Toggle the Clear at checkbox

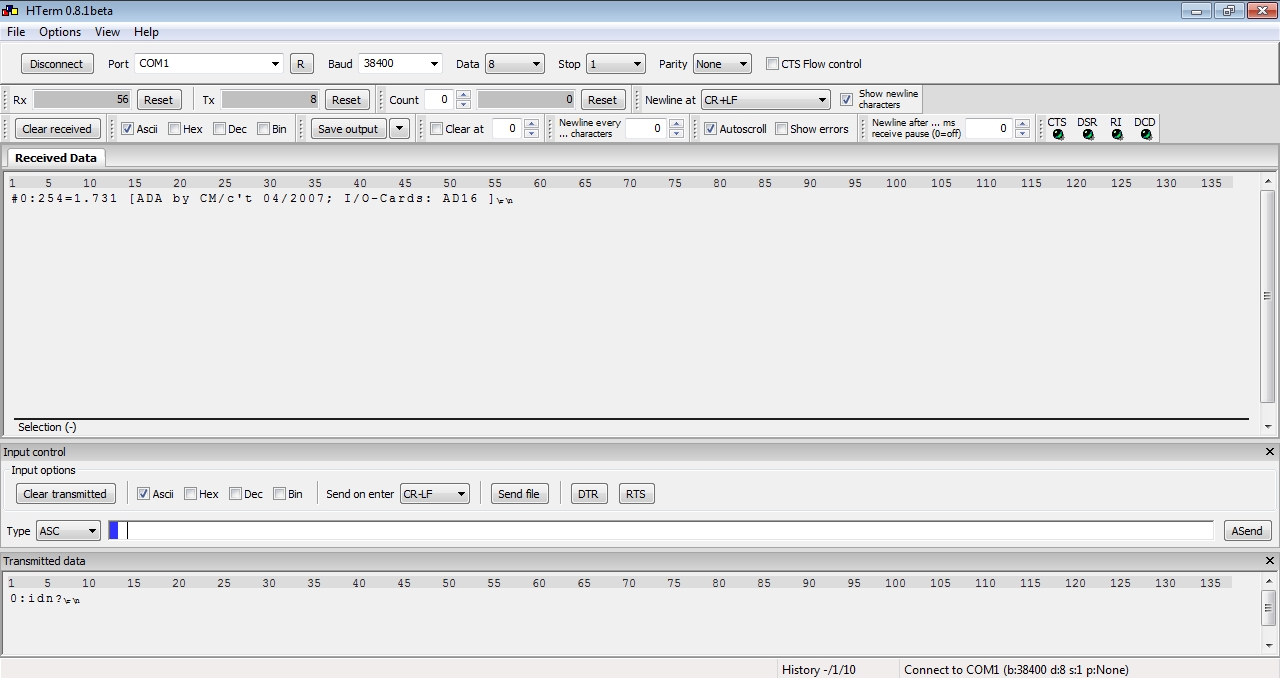(436, 129)
